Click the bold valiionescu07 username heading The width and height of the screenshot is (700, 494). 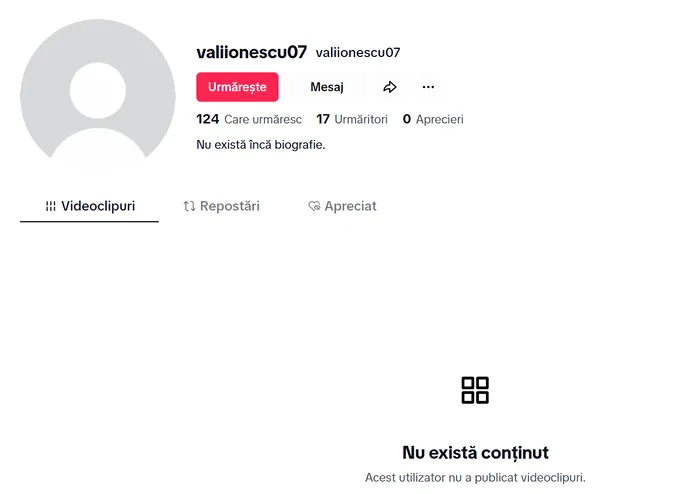click(252, 52)
